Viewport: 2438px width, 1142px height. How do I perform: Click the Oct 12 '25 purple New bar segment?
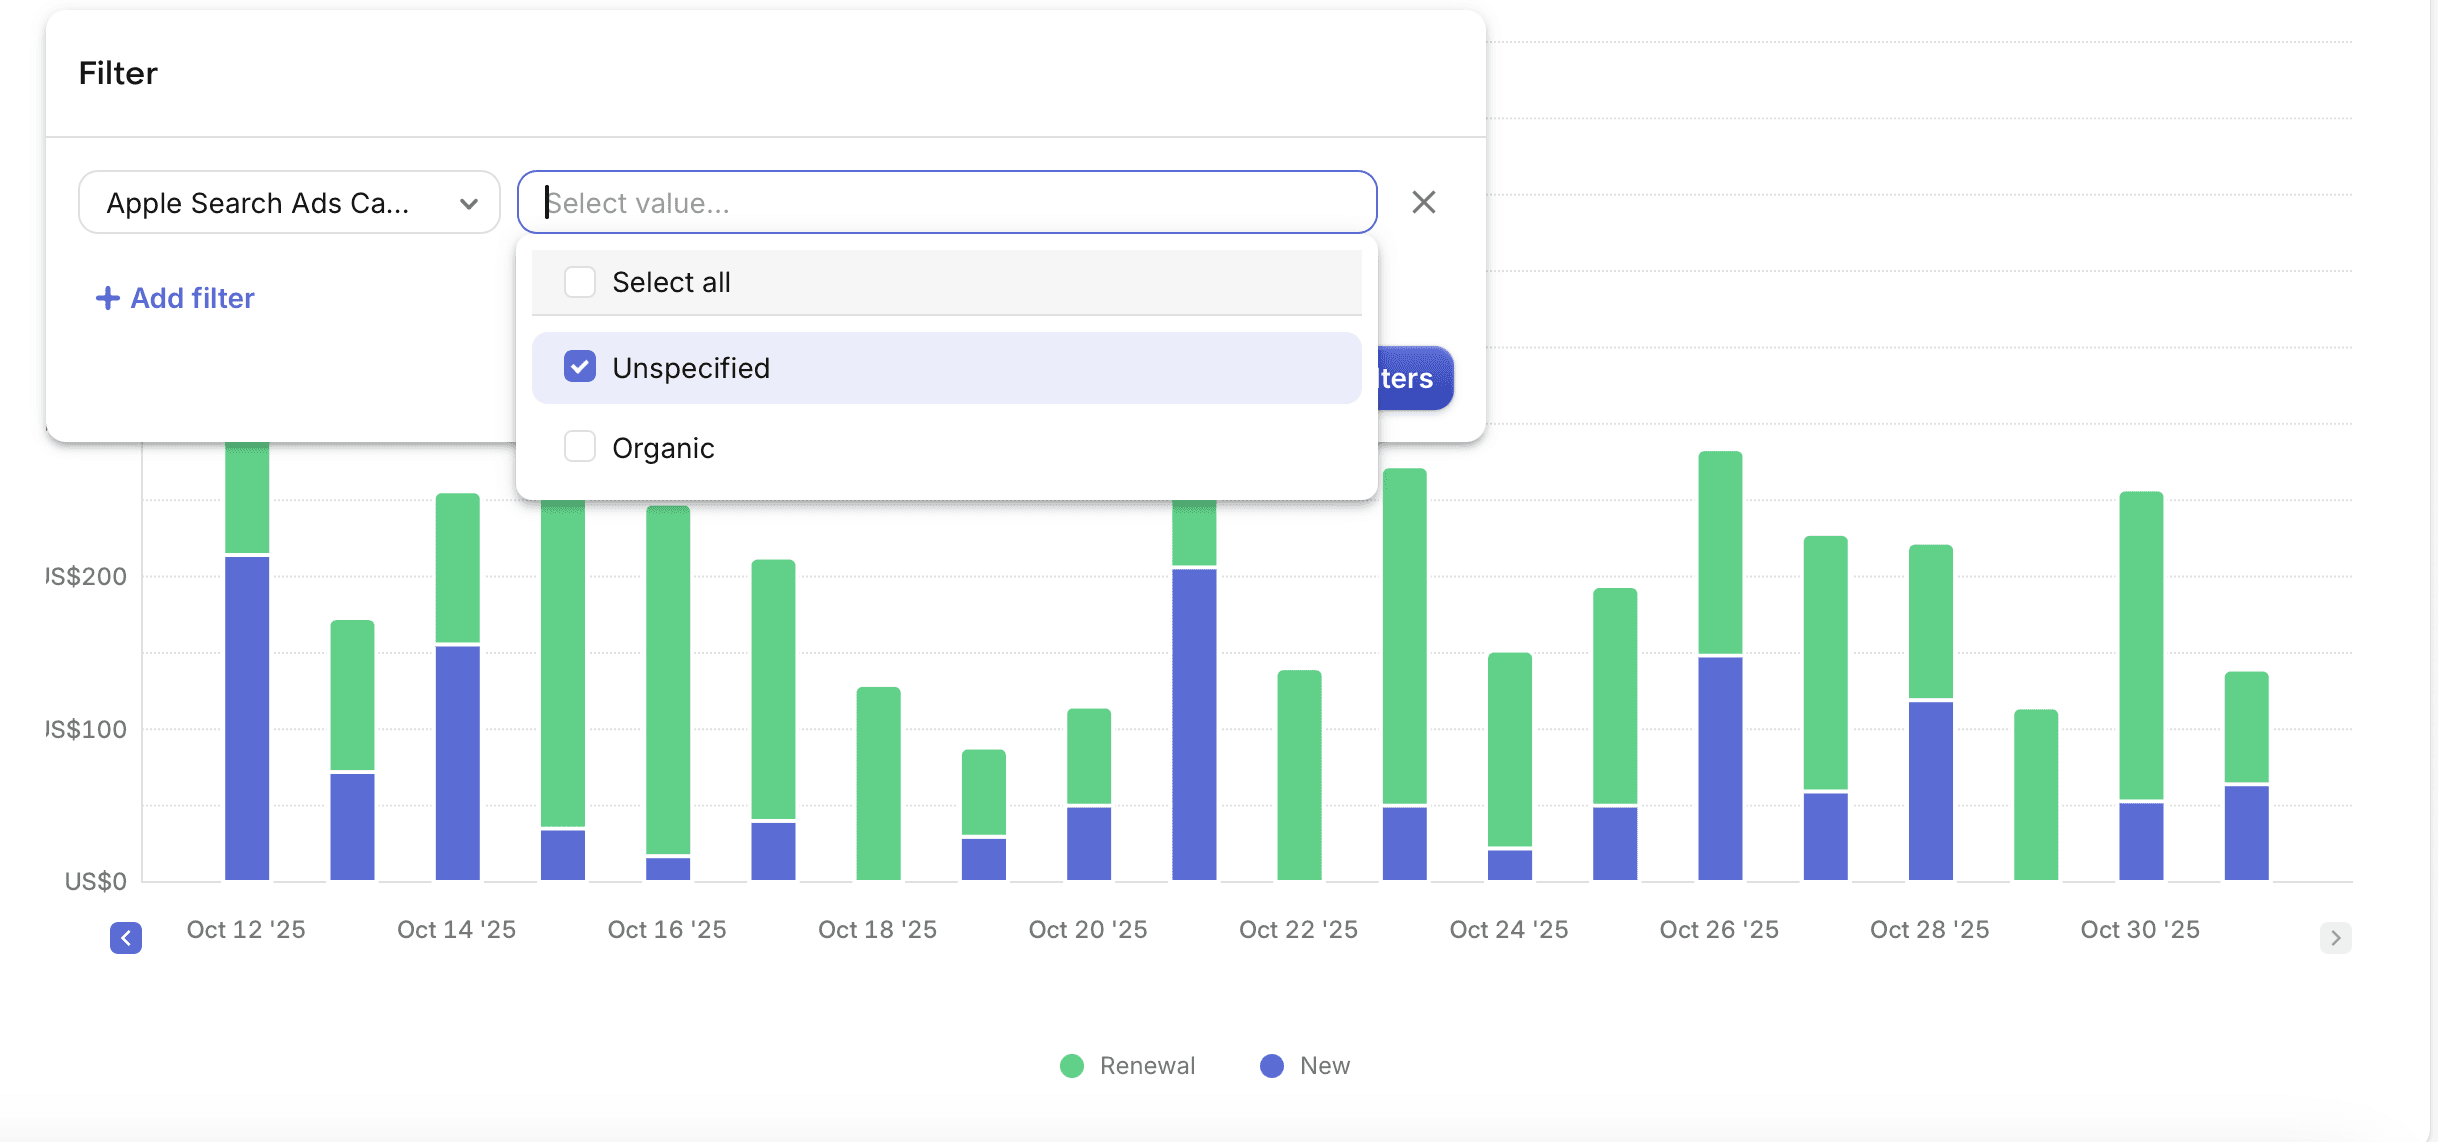pos(247,718)
